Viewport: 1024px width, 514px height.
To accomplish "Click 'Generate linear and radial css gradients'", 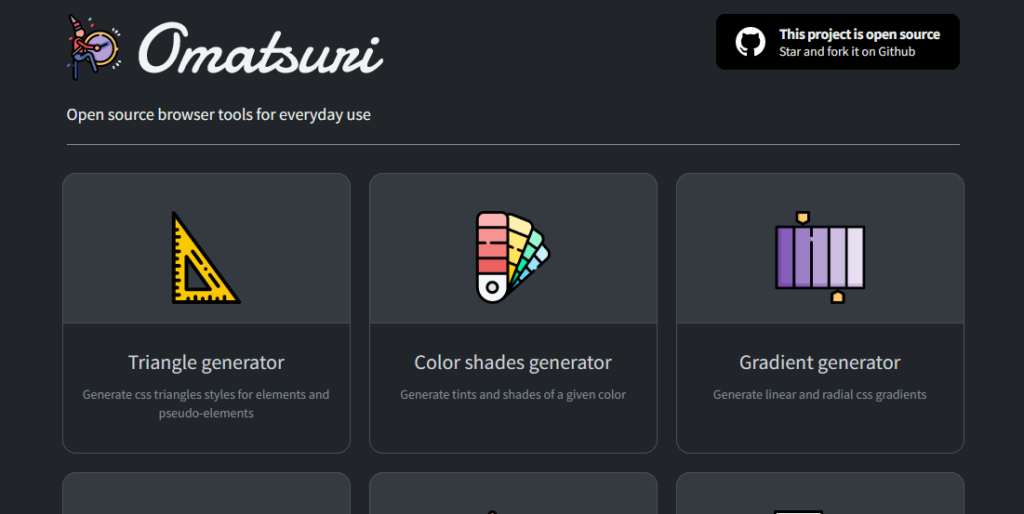I will [820, 394].
